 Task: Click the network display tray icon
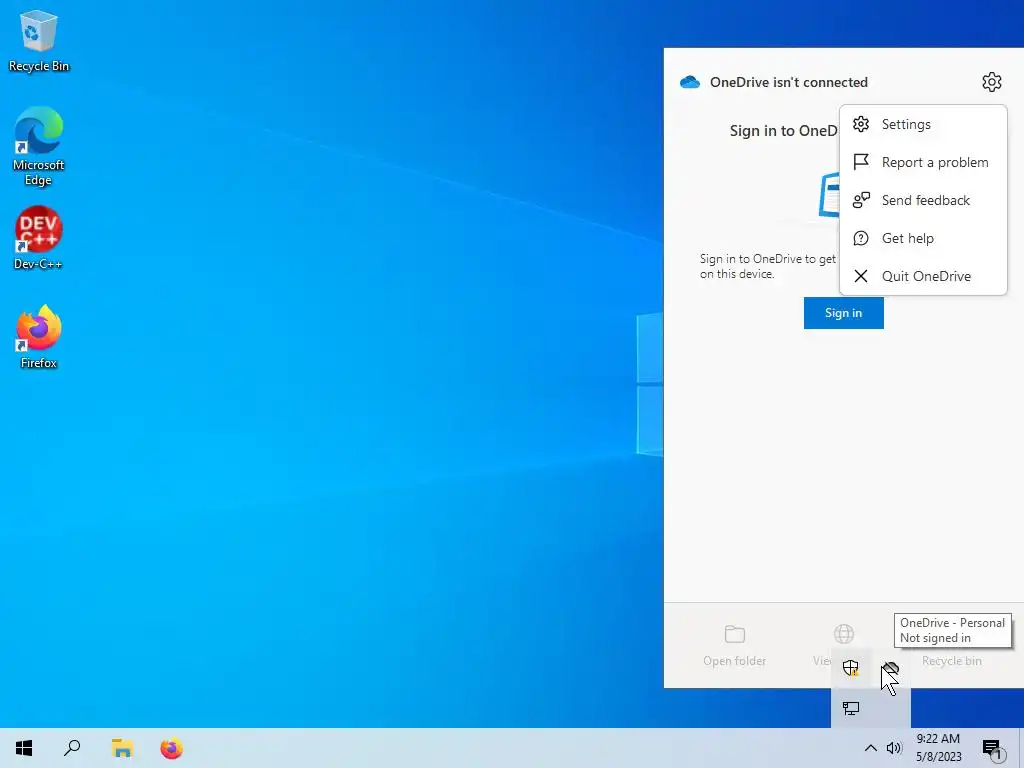click(850, 708)
